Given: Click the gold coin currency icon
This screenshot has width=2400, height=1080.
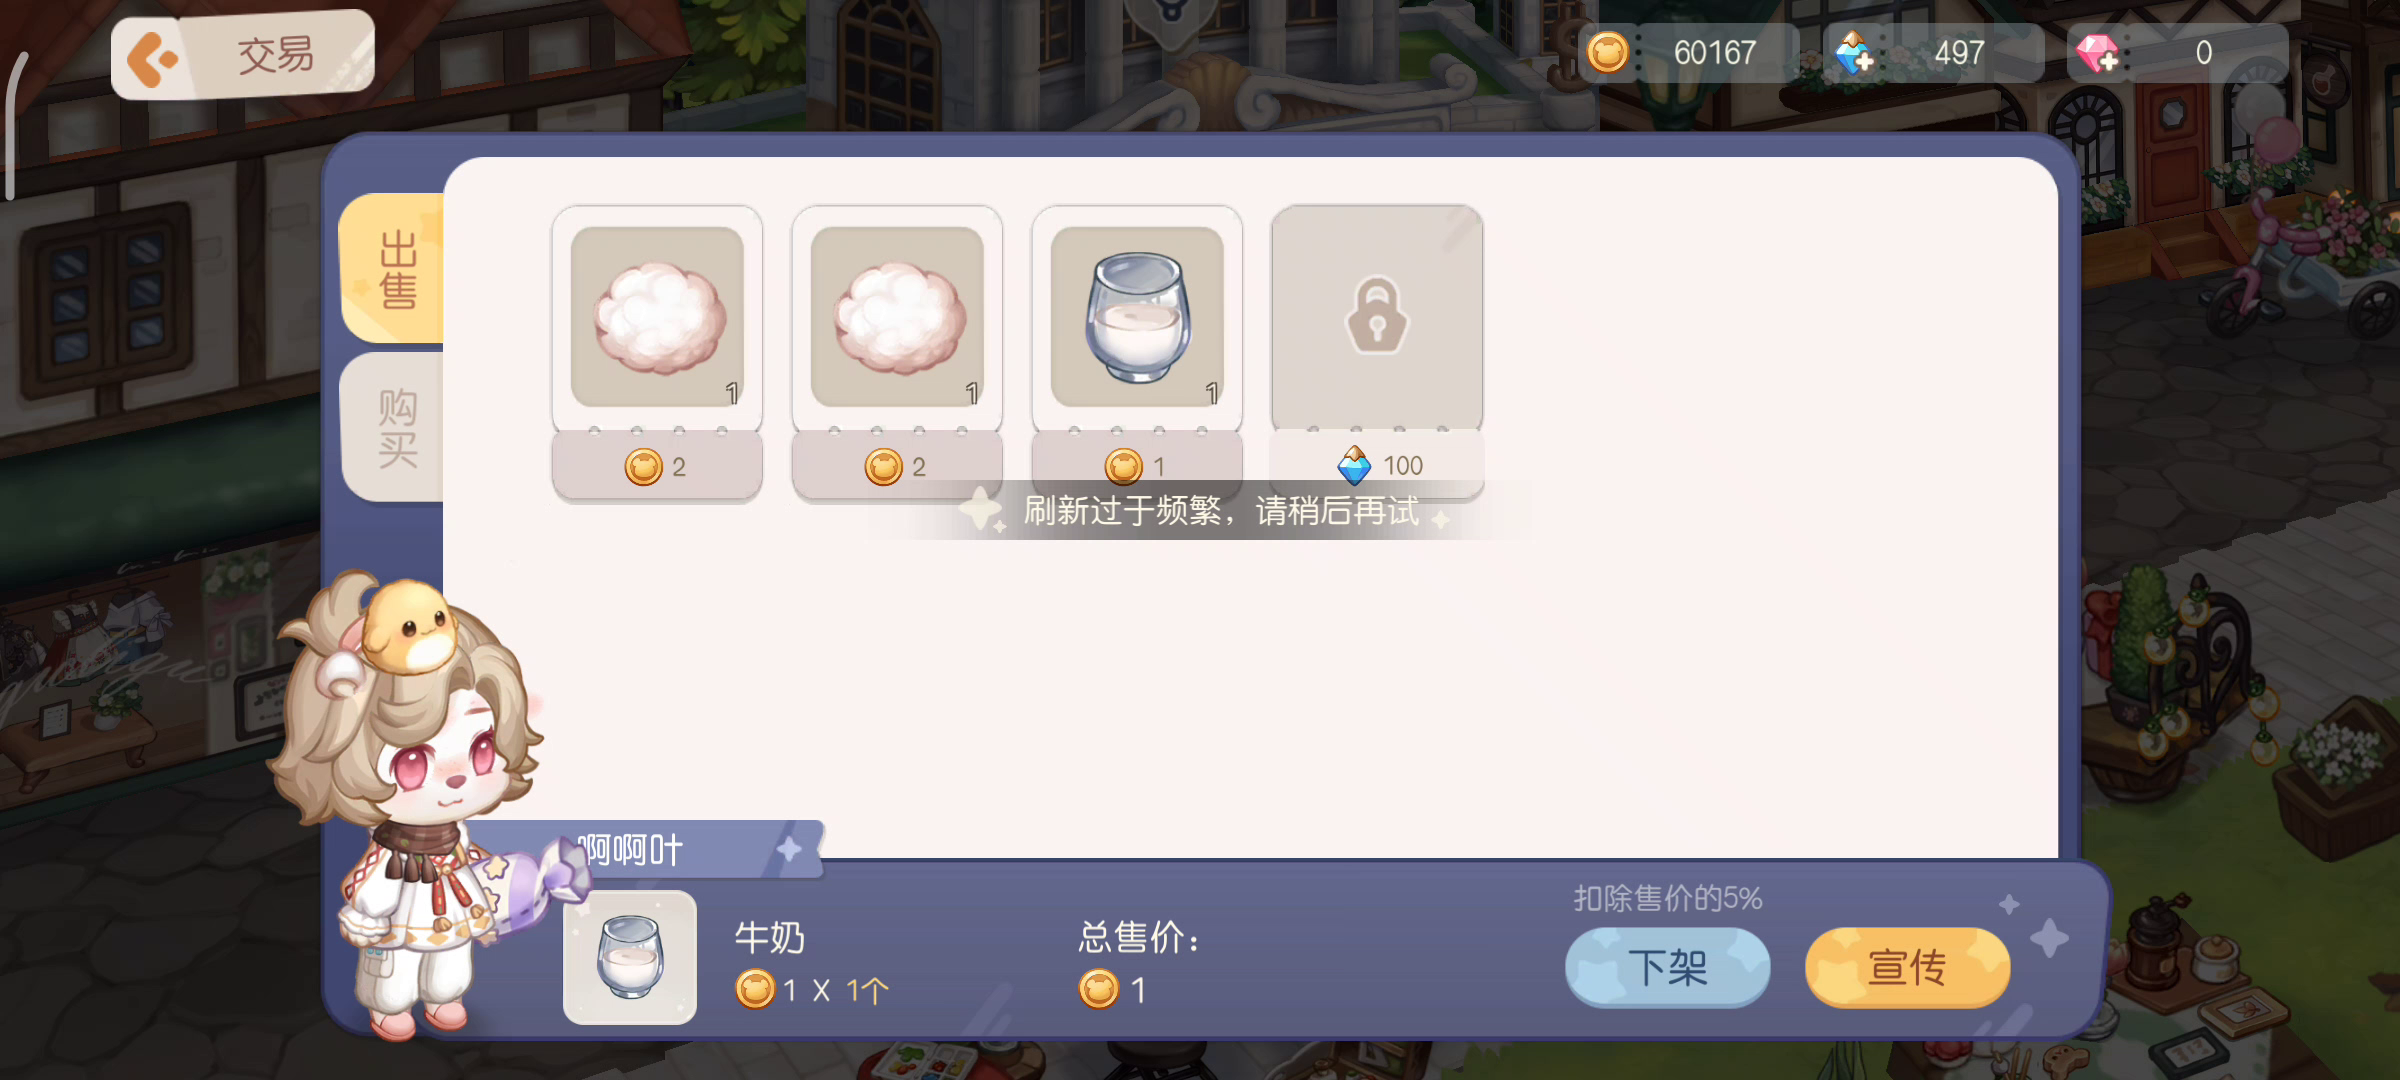Looking at the screenshot, I should point(1608,53).
